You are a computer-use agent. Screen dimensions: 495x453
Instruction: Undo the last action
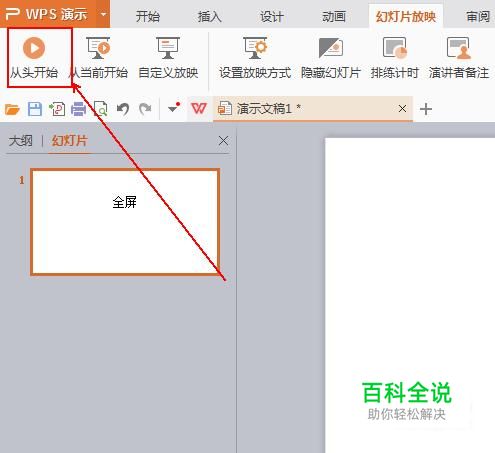[x=123, y=109]
